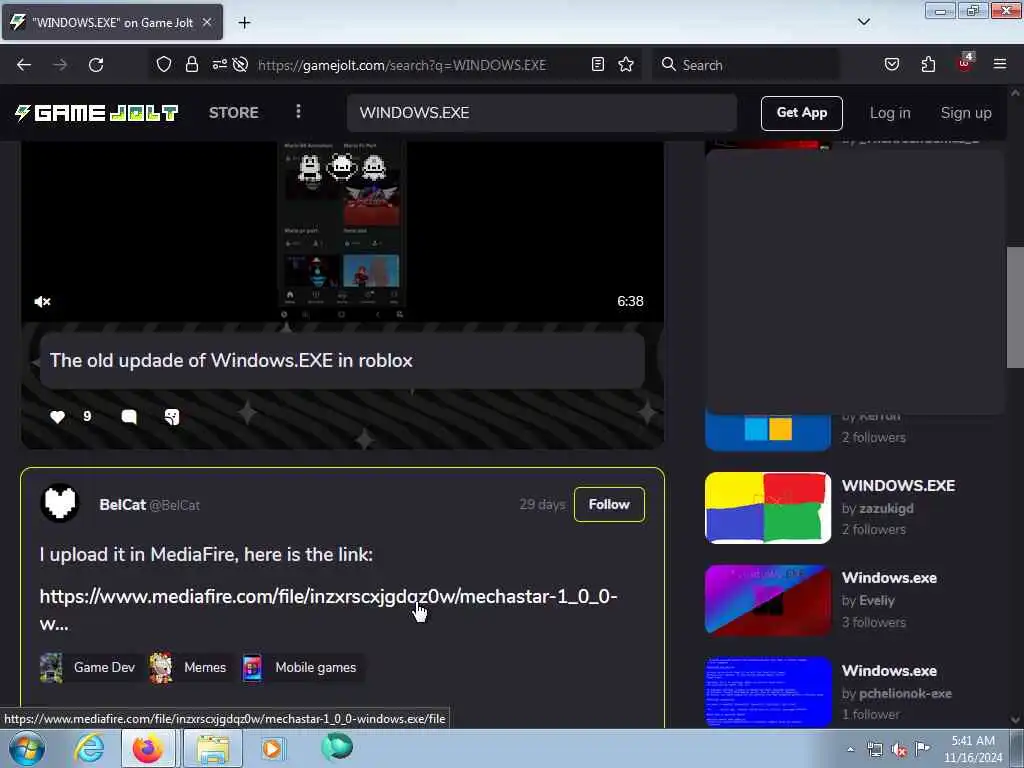1024x768 pixels.
Task: Click the sticker icon under the post
Action: (x=172, y=417)
